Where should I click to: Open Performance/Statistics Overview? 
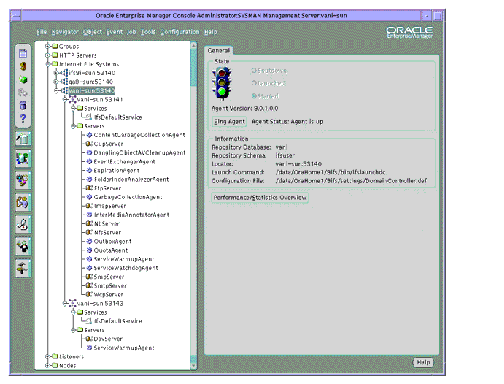260,197
